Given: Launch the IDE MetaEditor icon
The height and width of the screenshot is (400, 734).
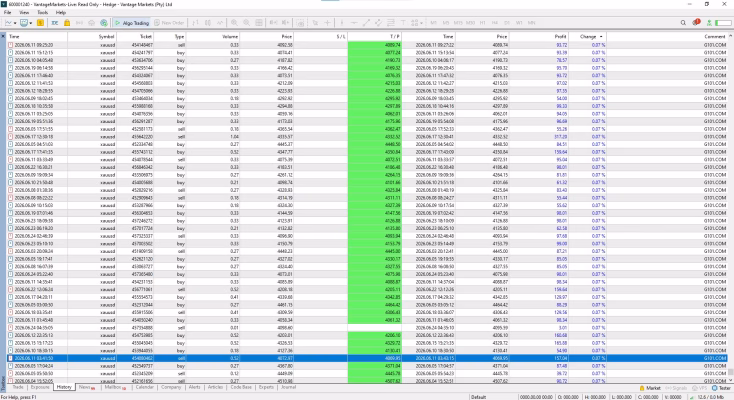Looking at the screenshot, I should pyautogui.click(x=55, y=22).
